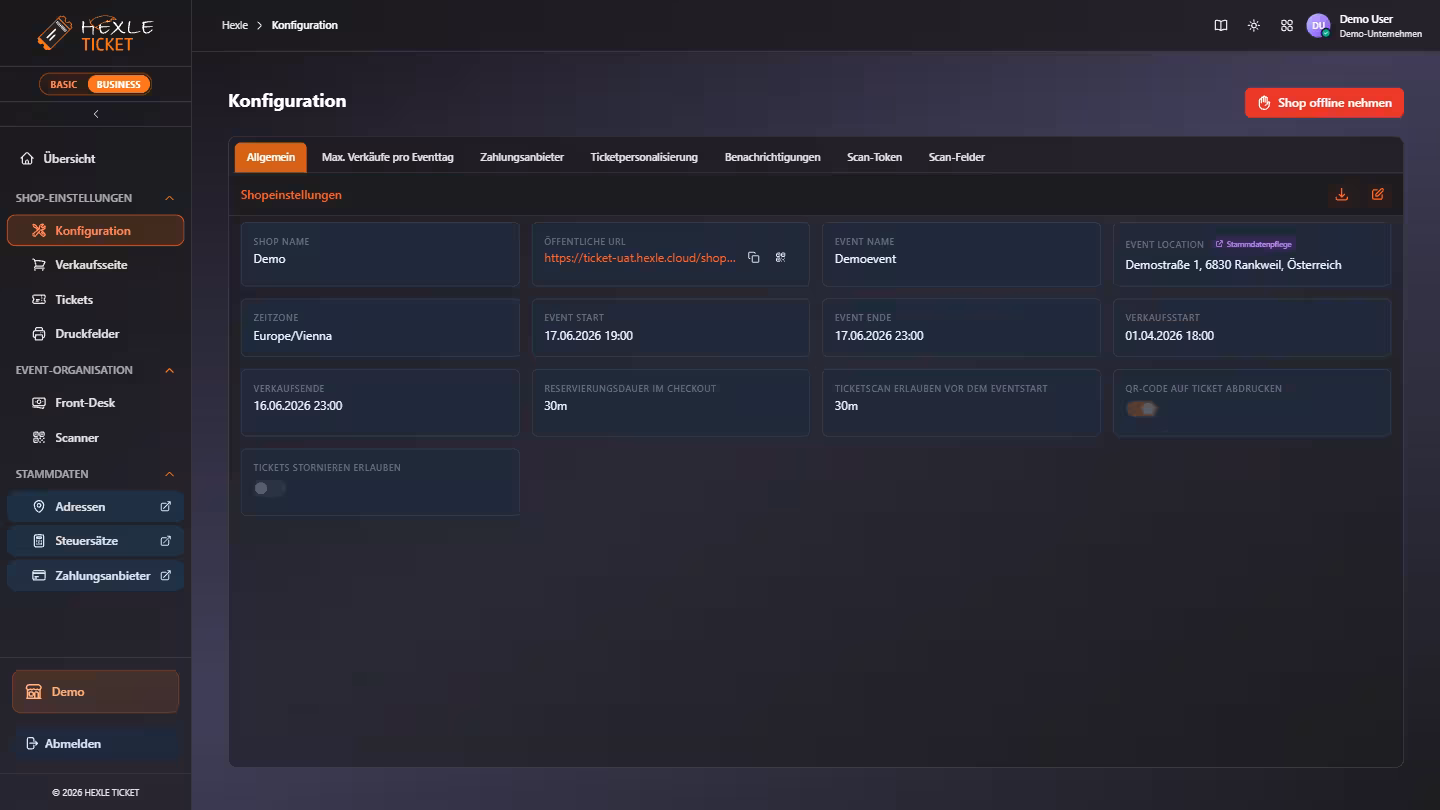This screenshot has width=1440, height=810.
Task: Open the documentation book icon
Action: (x=1221, y=26)
